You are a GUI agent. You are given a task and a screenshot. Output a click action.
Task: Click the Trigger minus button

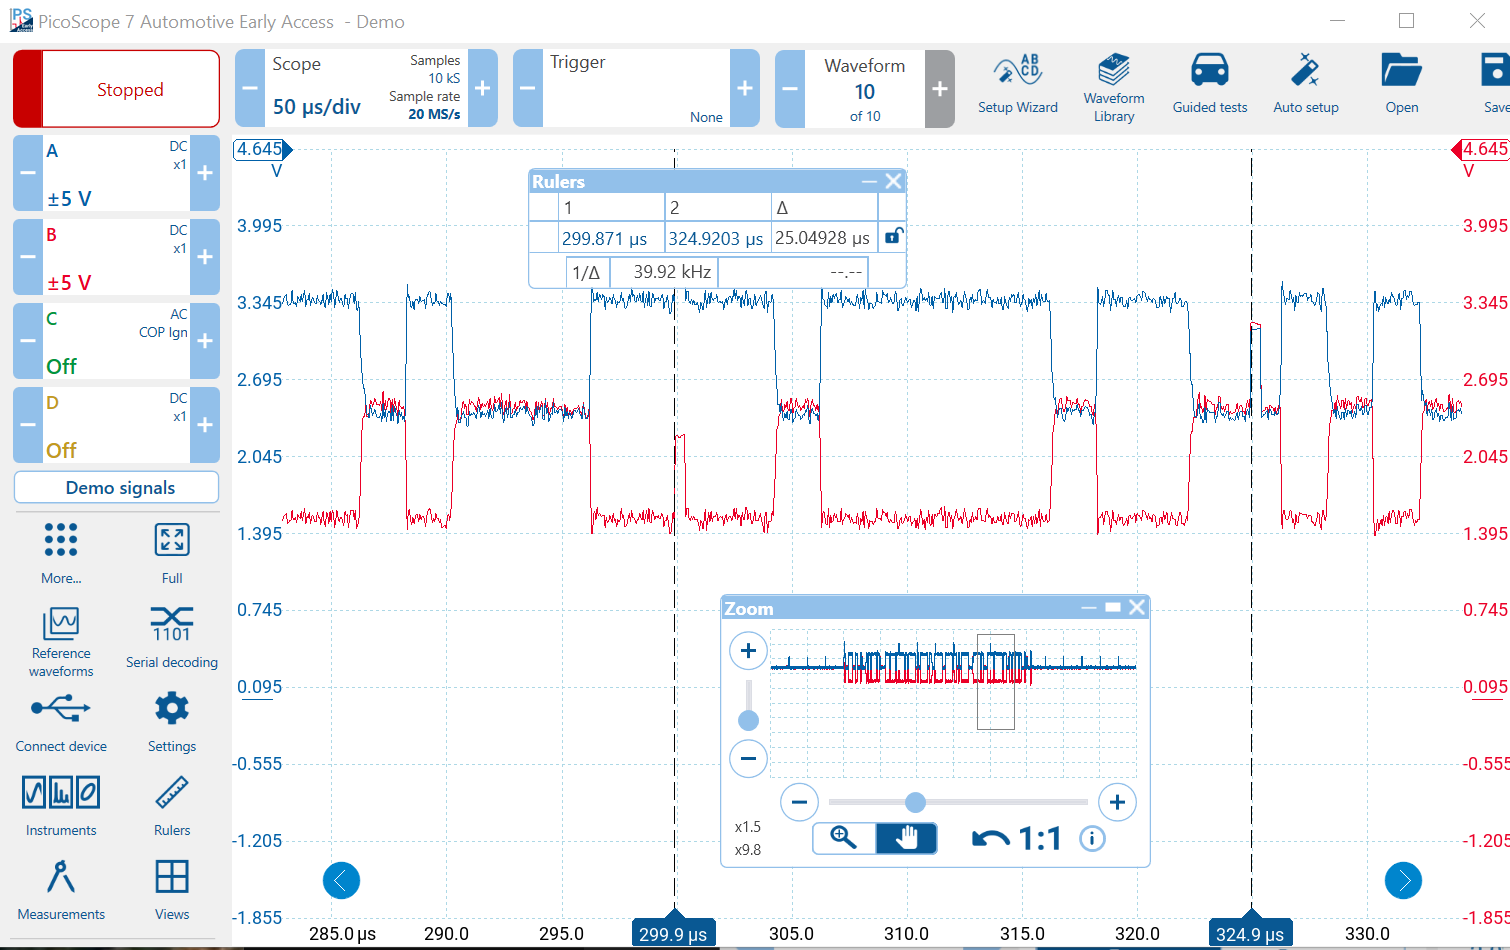click(528, 88)
